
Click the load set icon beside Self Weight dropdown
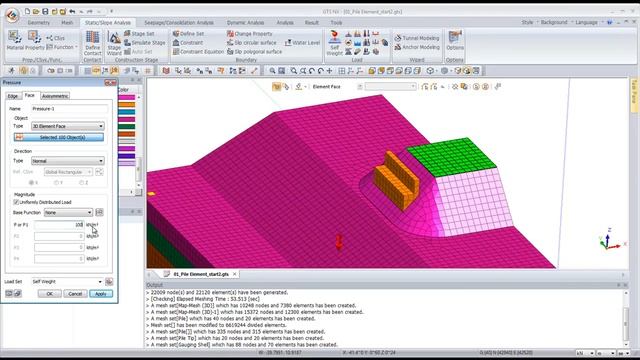[109, 282]
